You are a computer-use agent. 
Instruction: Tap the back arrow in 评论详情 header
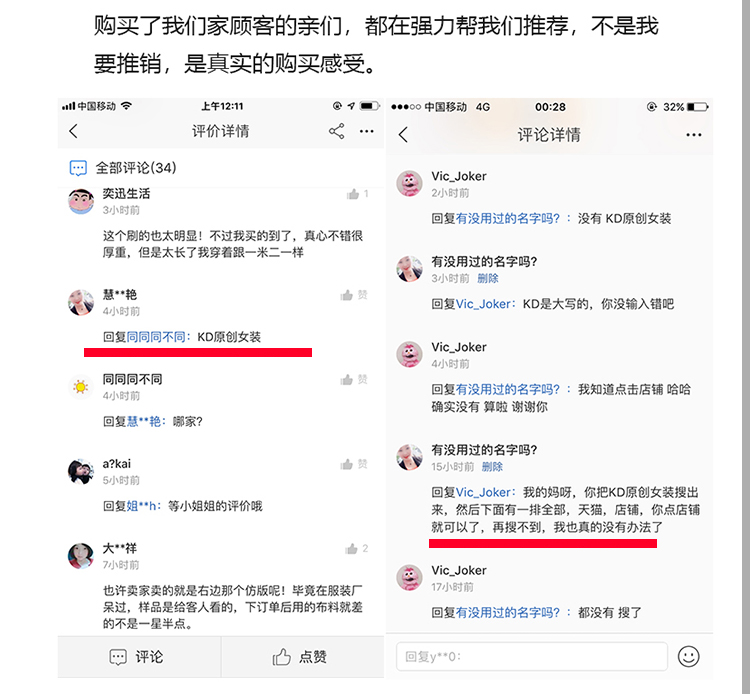click(403, 135)
